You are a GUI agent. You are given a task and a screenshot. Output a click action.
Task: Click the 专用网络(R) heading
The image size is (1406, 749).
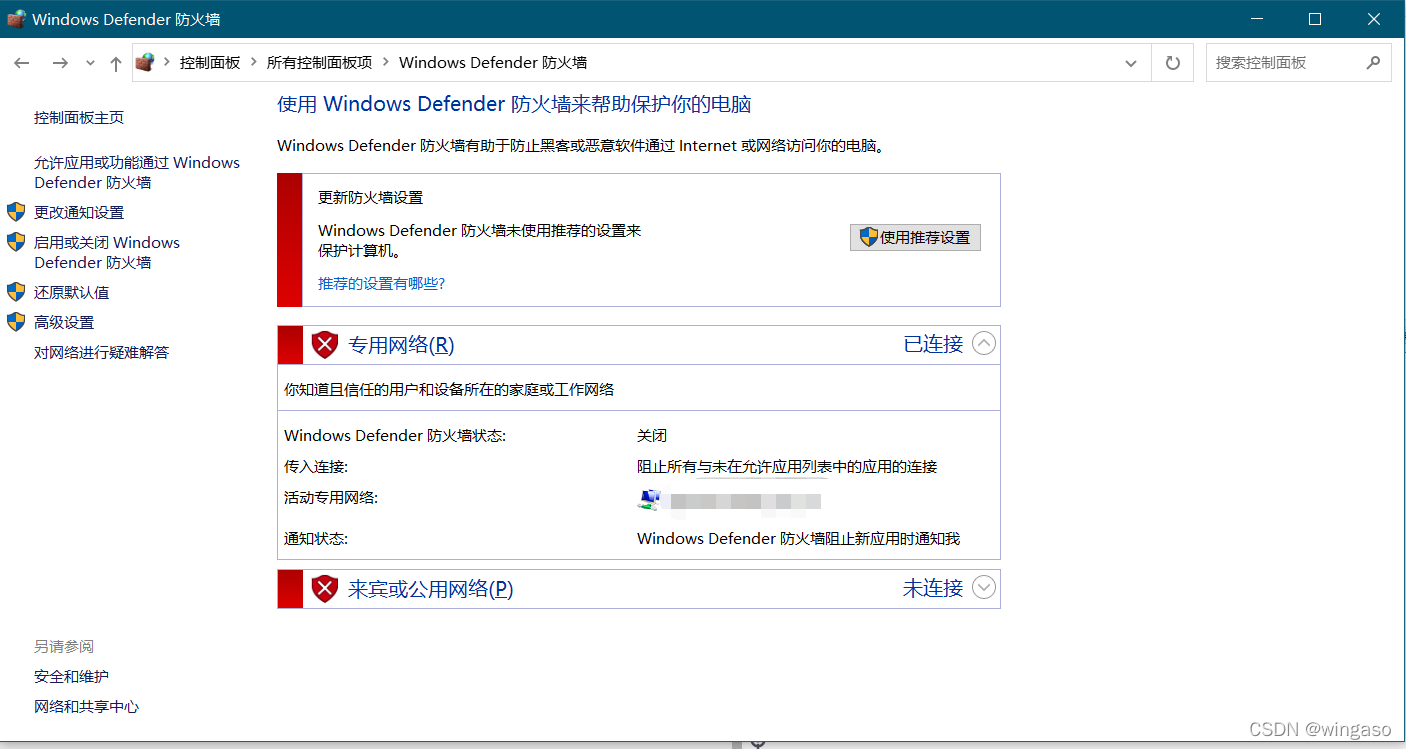(401, 345)
